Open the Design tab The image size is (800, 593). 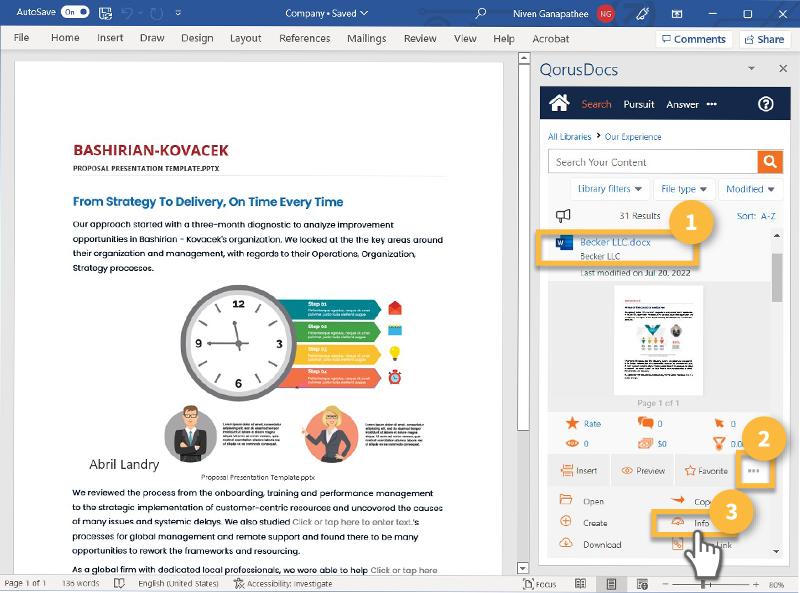[197, 38]
